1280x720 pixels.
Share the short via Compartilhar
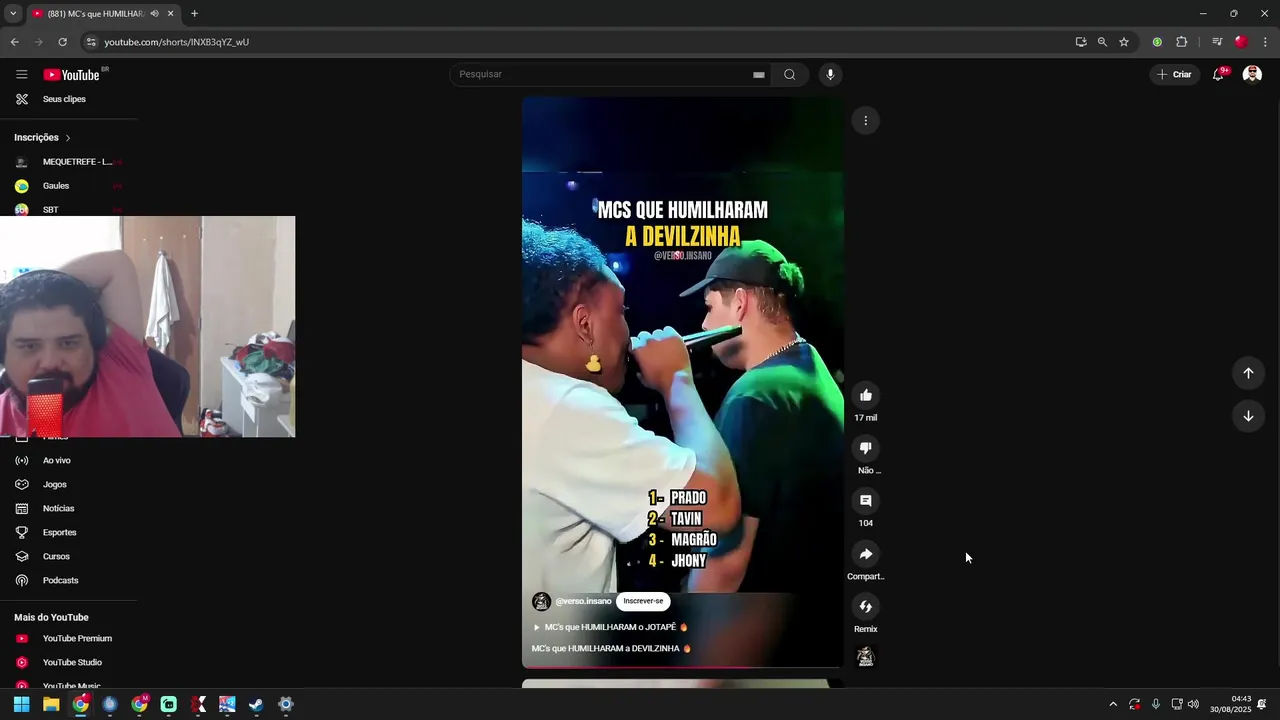point(866,554)
